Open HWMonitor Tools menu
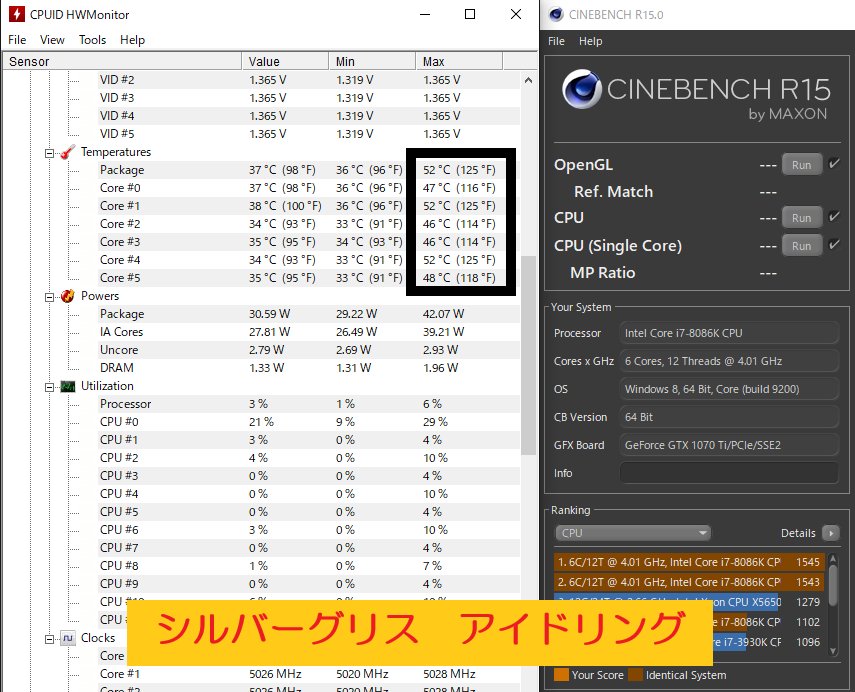 [x=92, y=40]
